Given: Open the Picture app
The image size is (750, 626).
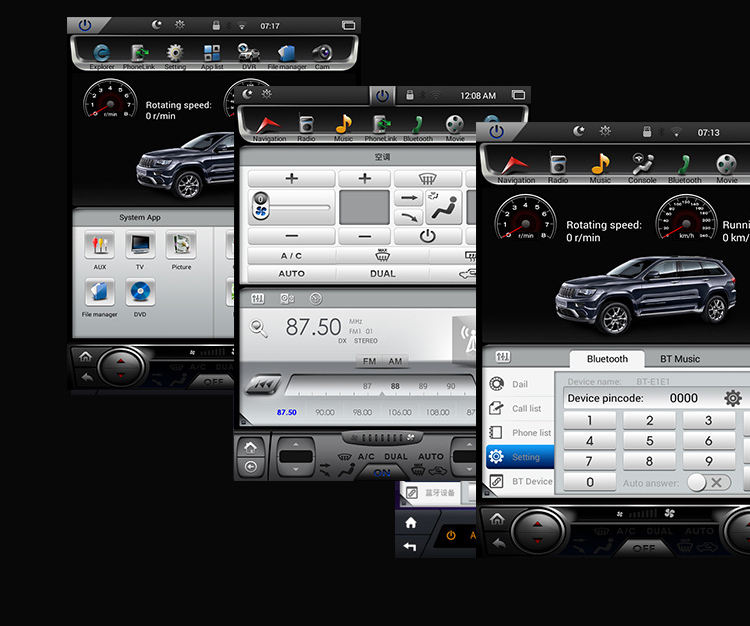Looking at the screenshot, I should tap(181, 247).
